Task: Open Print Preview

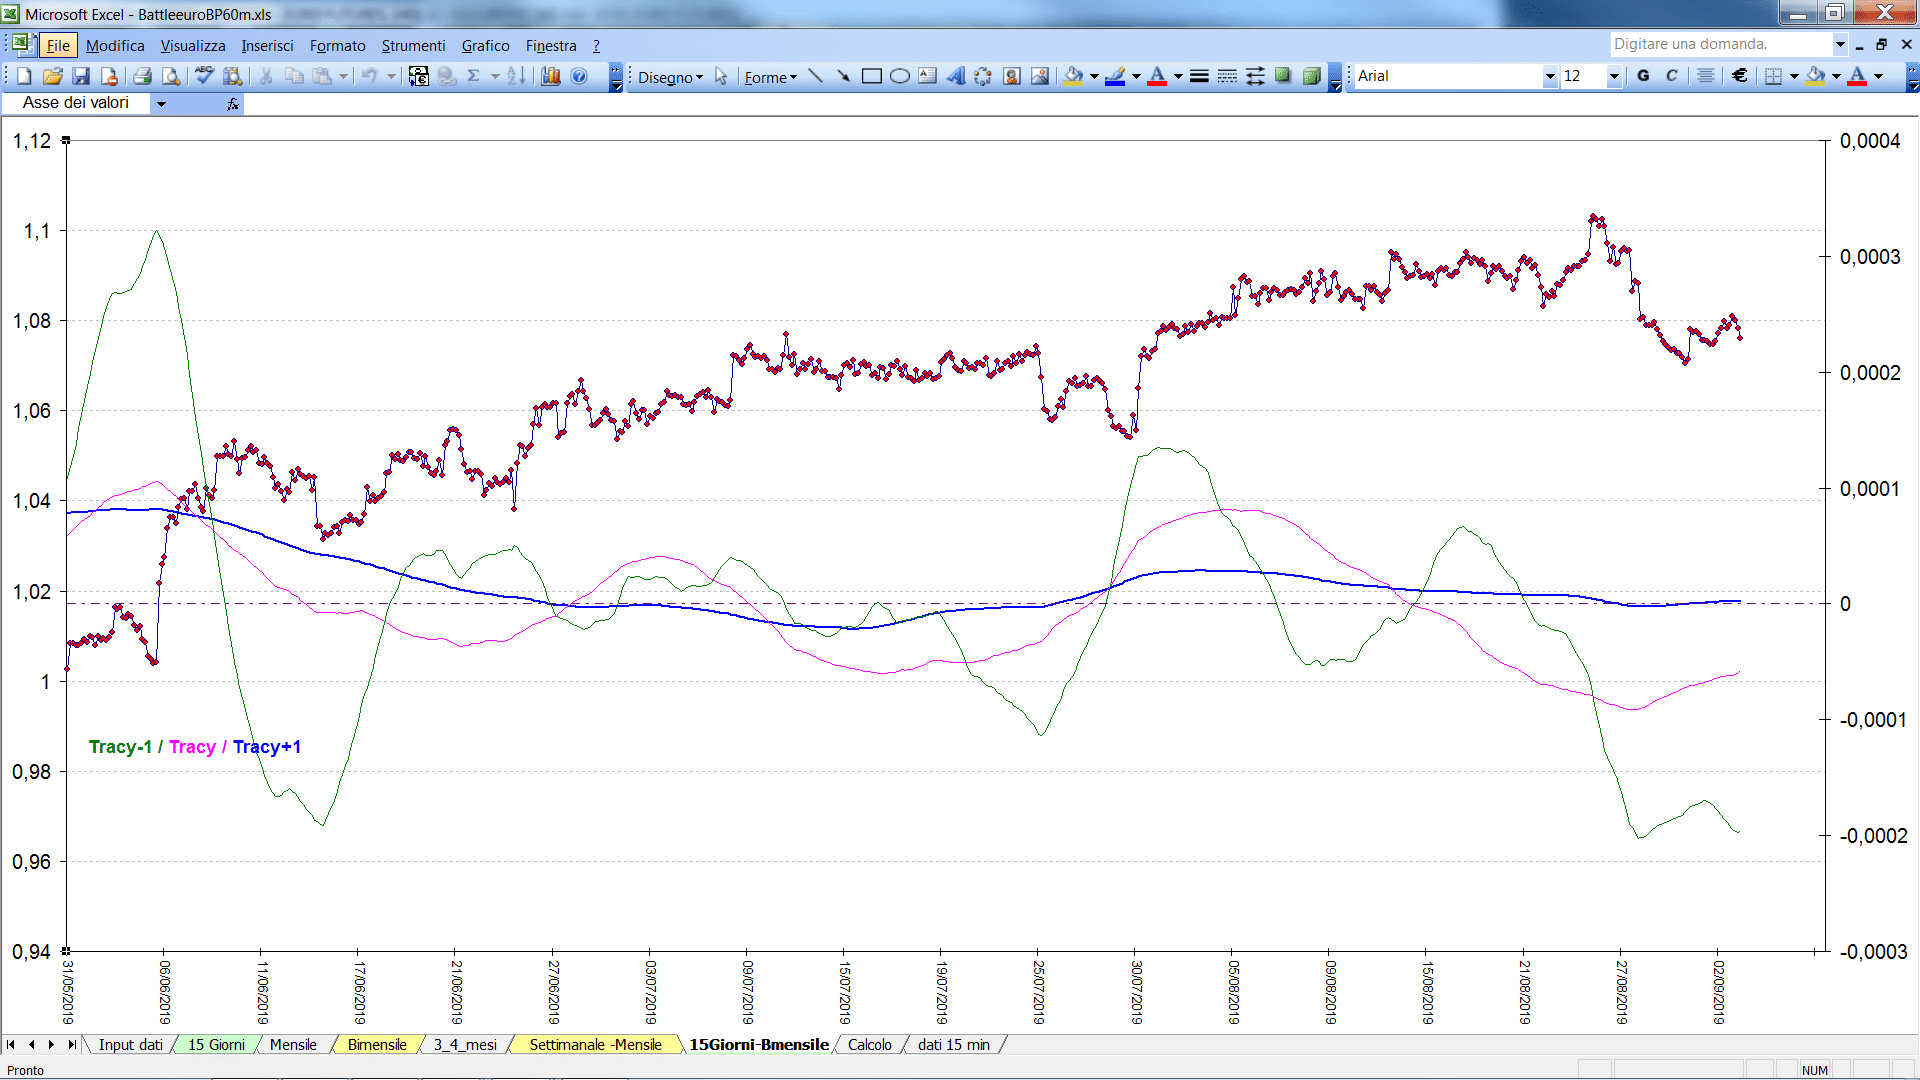Action: 171,76
